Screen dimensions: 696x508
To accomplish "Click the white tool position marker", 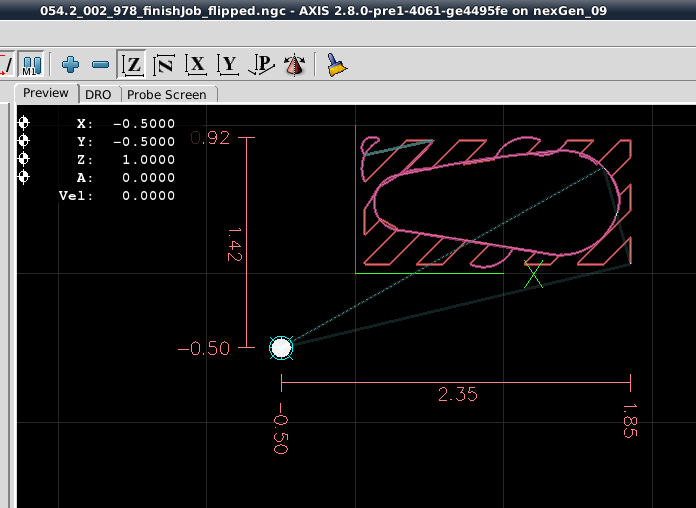I will click(281, 348).
